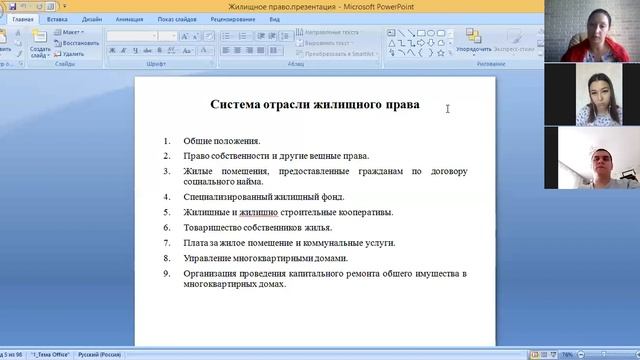Click Преобразовать в SmartArt button

point(337,54)
